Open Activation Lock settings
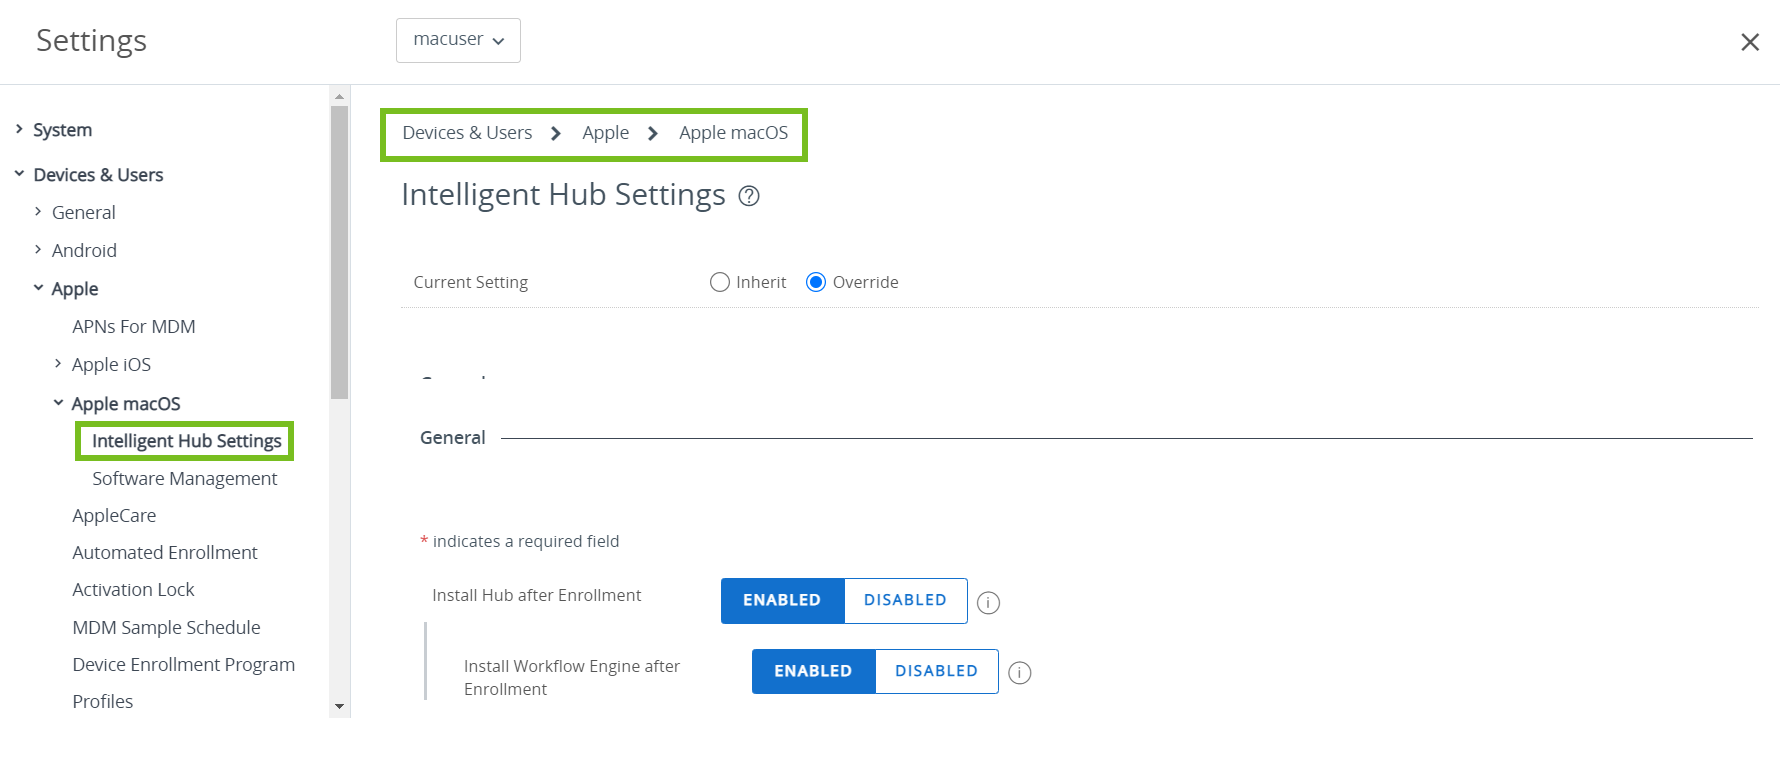The image size is (1780, 761). tap(133, 590)
